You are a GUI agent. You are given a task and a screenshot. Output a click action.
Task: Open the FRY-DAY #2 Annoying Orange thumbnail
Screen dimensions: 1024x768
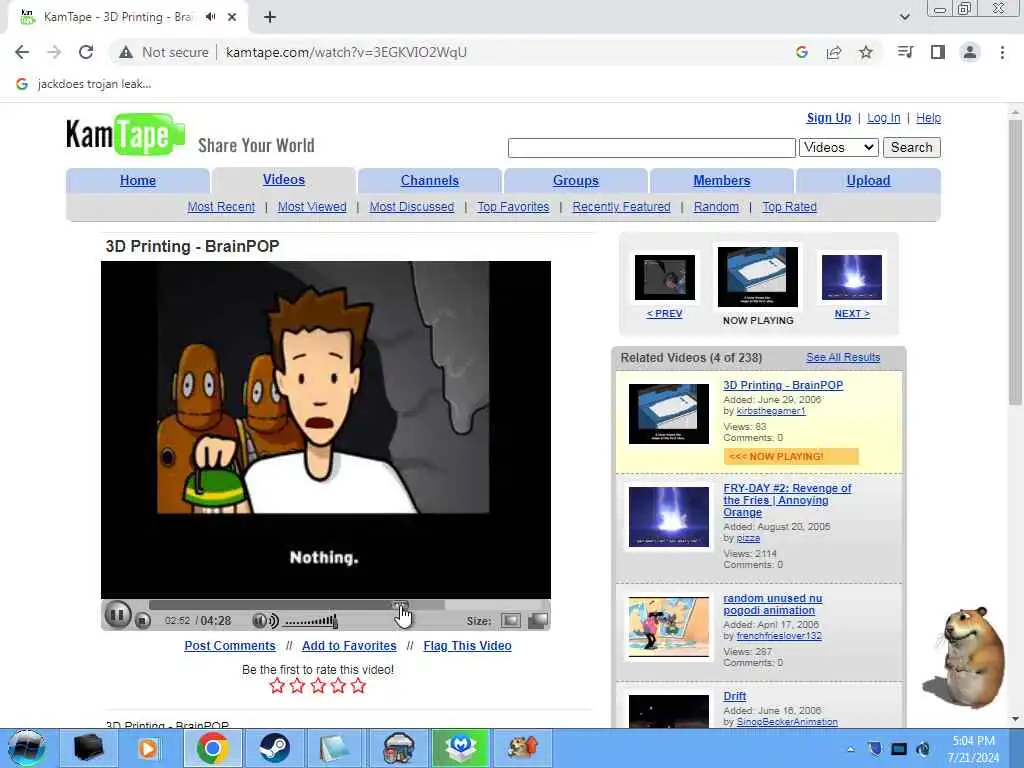669,517
